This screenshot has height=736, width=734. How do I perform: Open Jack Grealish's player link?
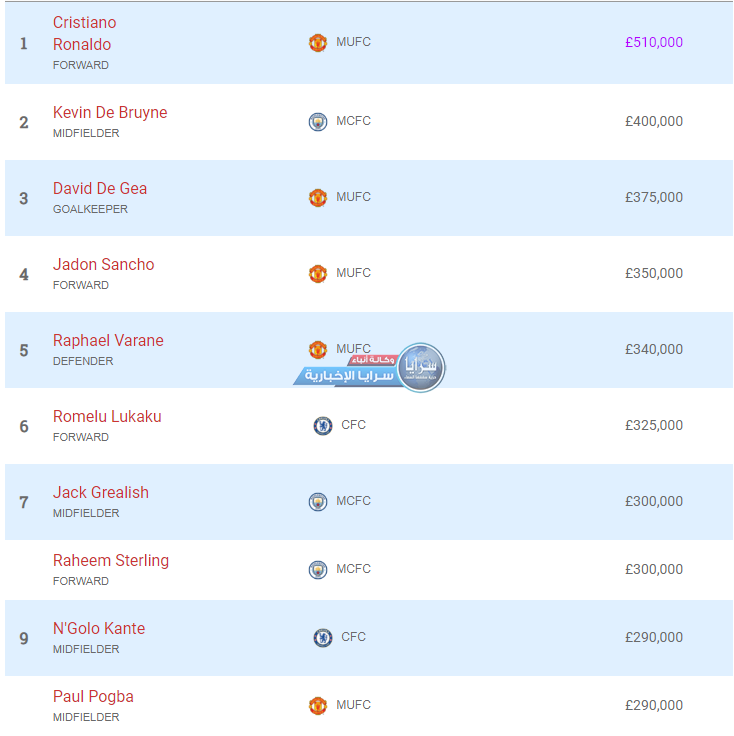pos(101,493)
